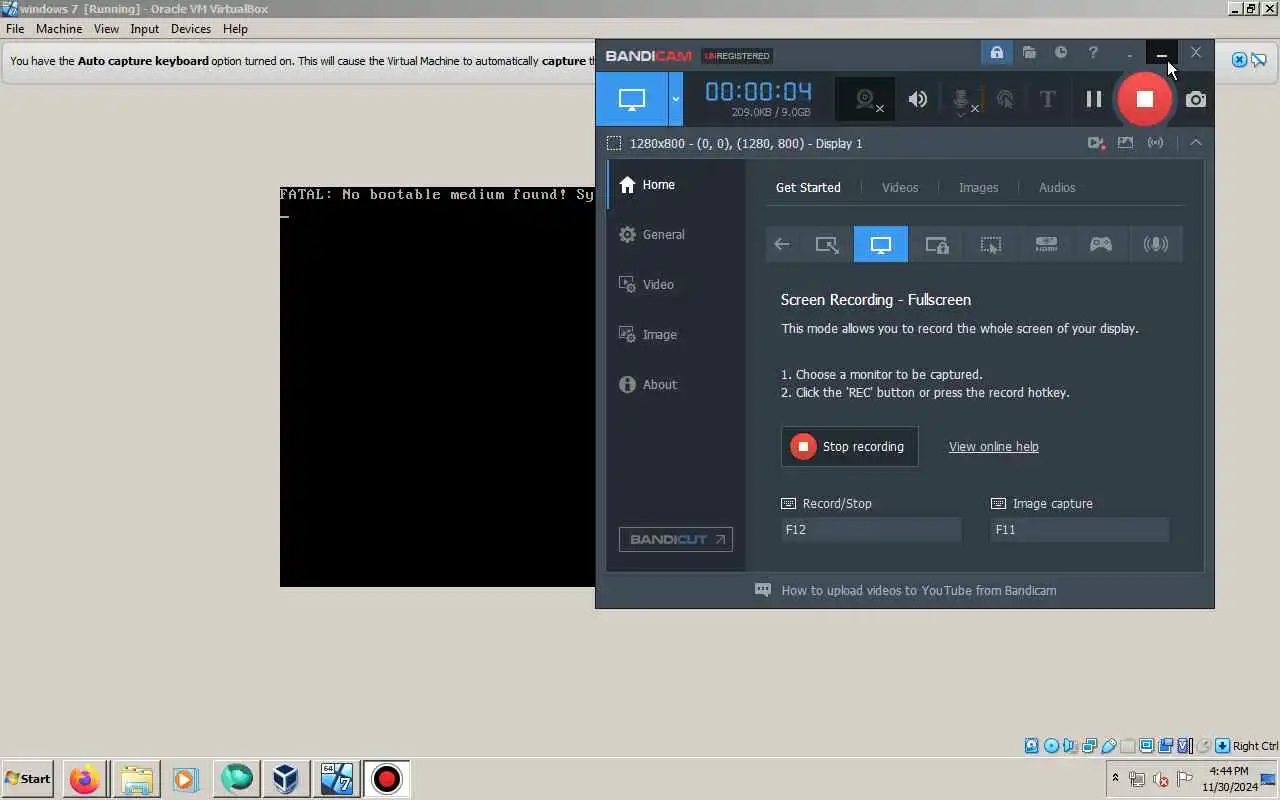Open the How to upload videos to YouTube link
The width and height of the screenshot is (1280, 800).
pos(918,590)
